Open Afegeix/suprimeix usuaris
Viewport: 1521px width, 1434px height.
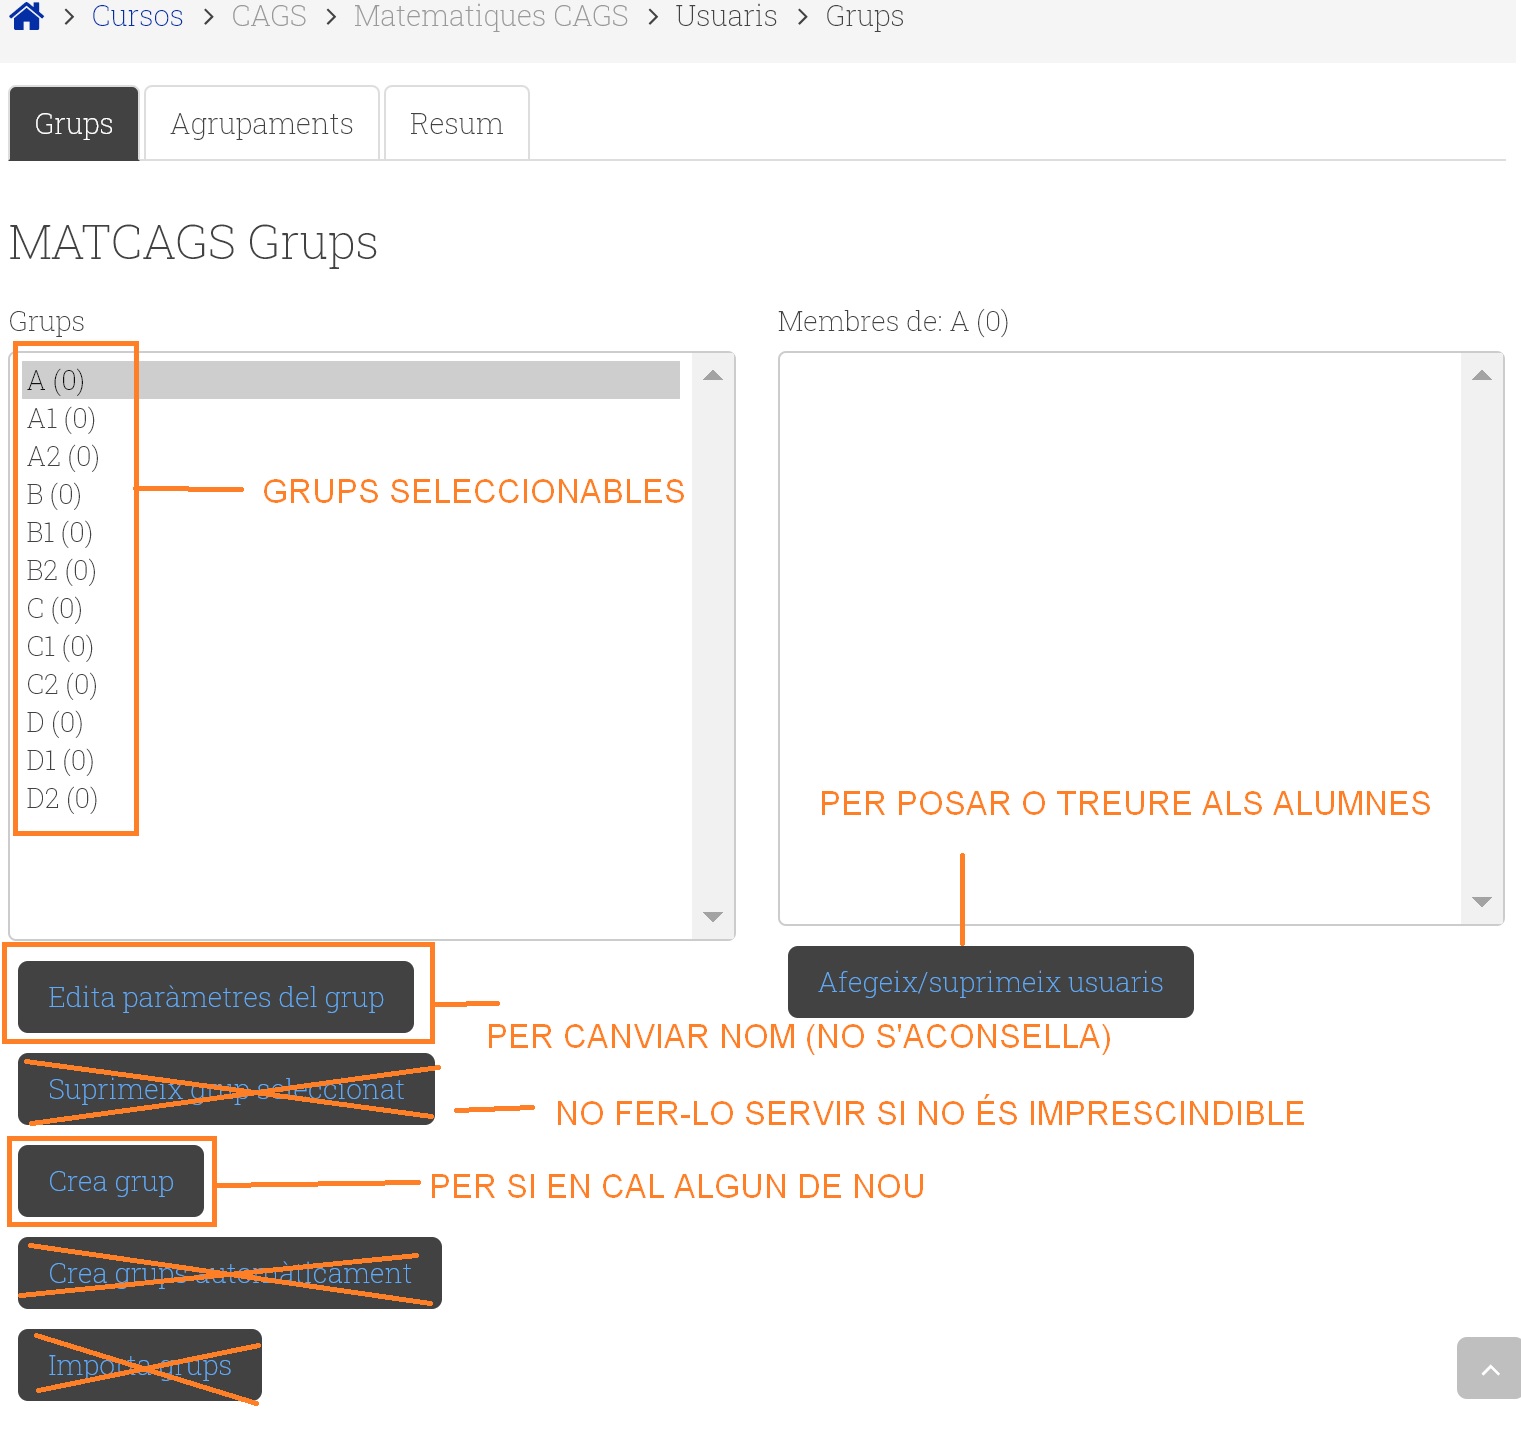click(x=991, y=982)
